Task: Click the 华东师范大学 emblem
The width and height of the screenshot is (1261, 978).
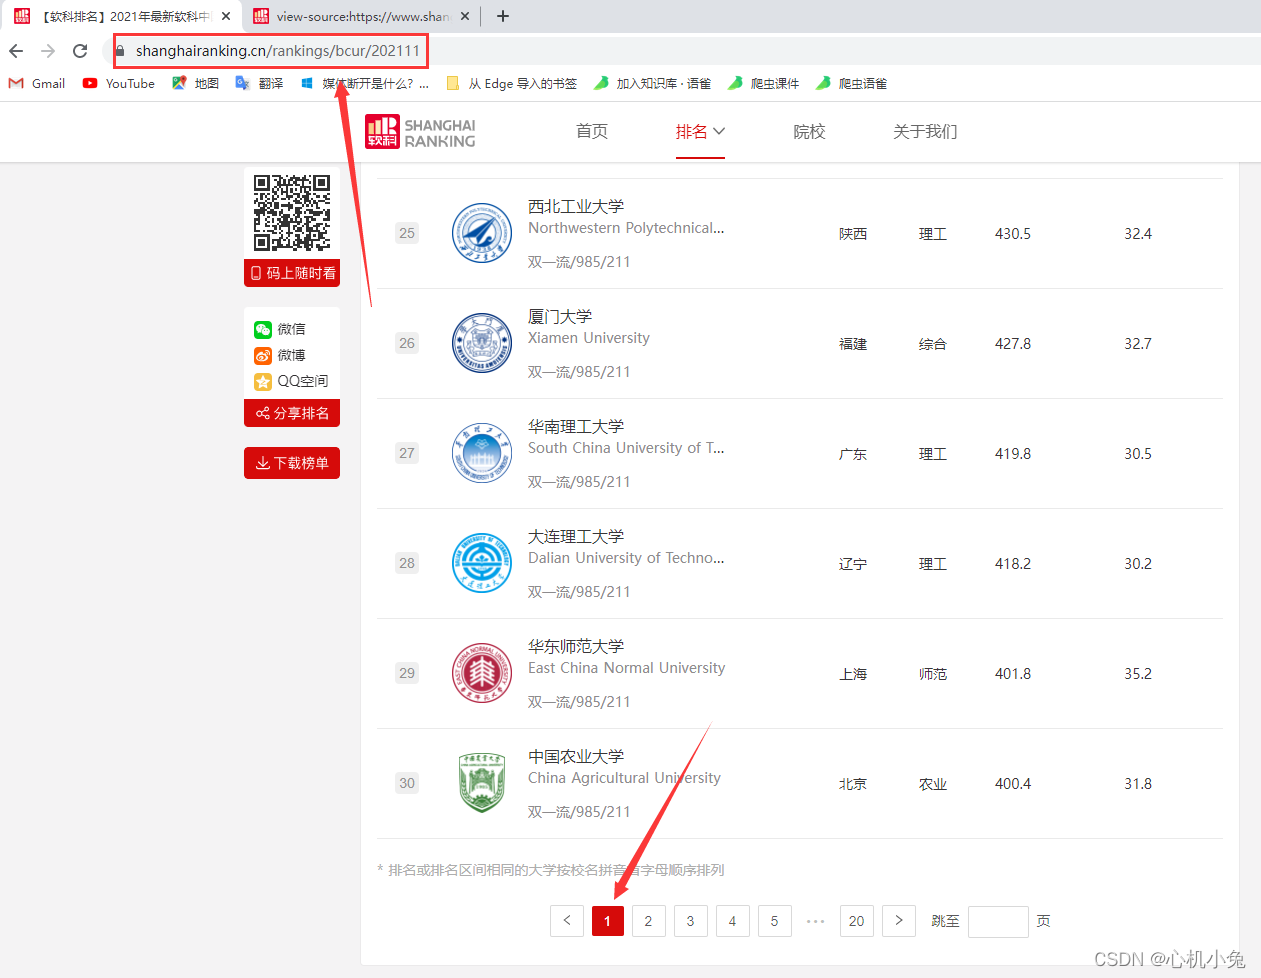Action: (x=482, y=673)
